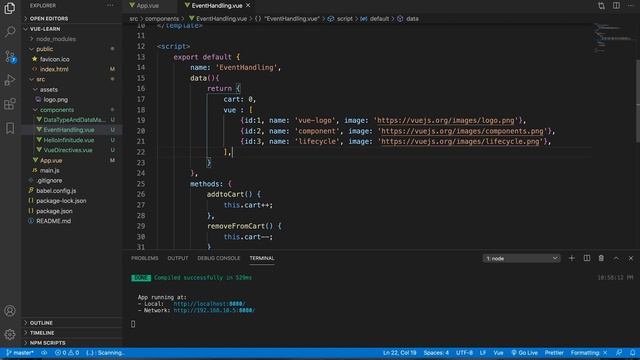
Task: Click the feedback icon in status bar
Action: click(619, 353)
